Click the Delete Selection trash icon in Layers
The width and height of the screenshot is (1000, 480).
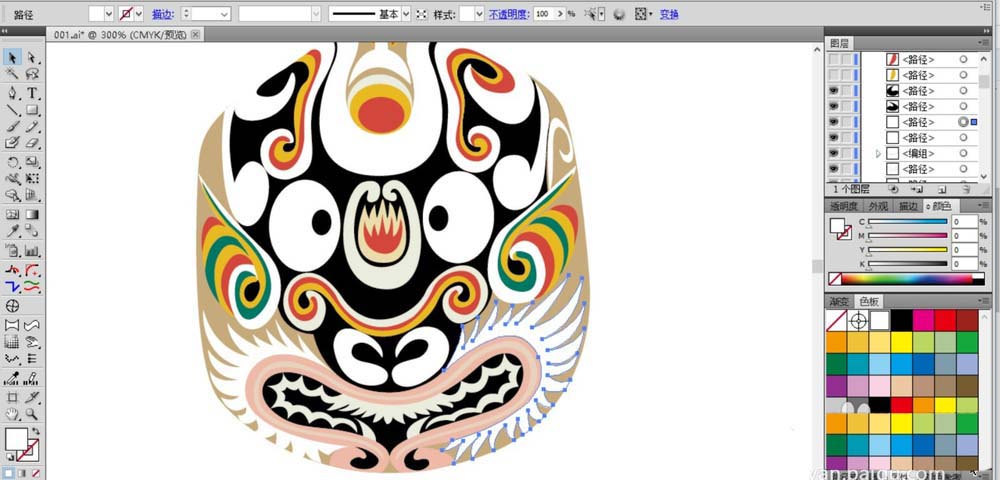(967, 188)
